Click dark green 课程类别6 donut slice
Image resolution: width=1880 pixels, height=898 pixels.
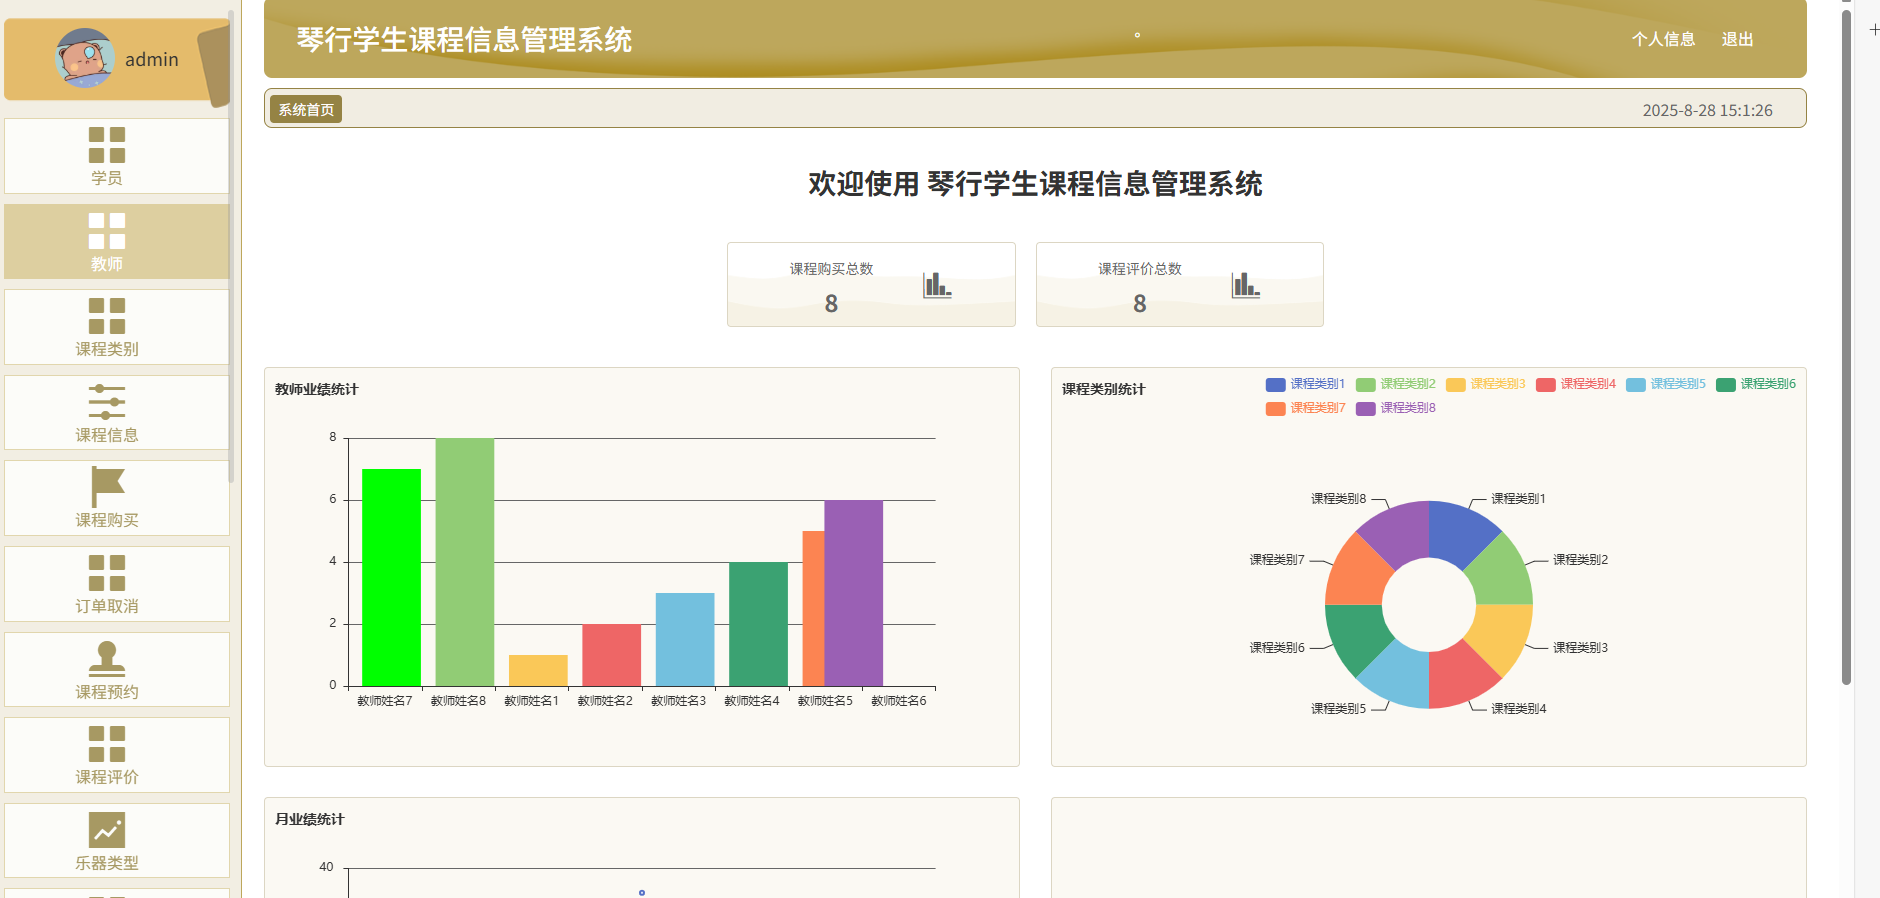[x=1355, y=635]
